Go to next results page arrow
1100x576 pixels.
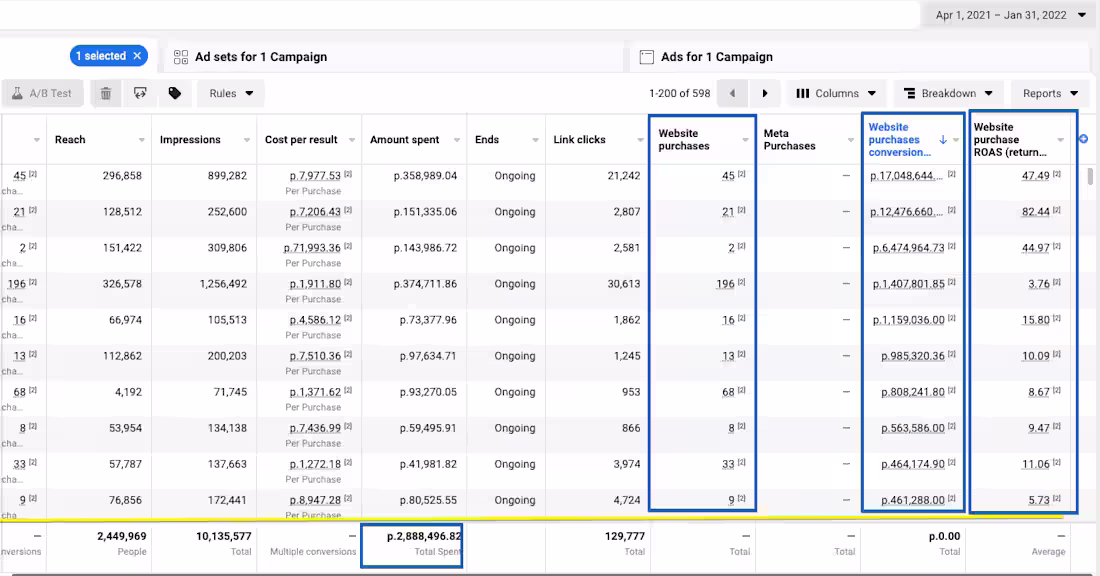765,93
